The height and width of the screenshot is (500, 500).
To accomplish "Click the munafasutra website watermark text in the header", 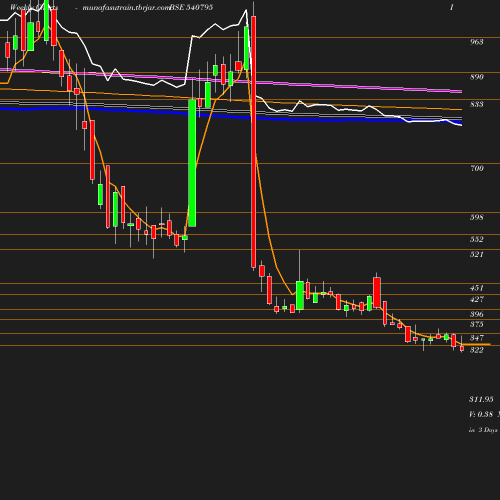I will [127, 8].
